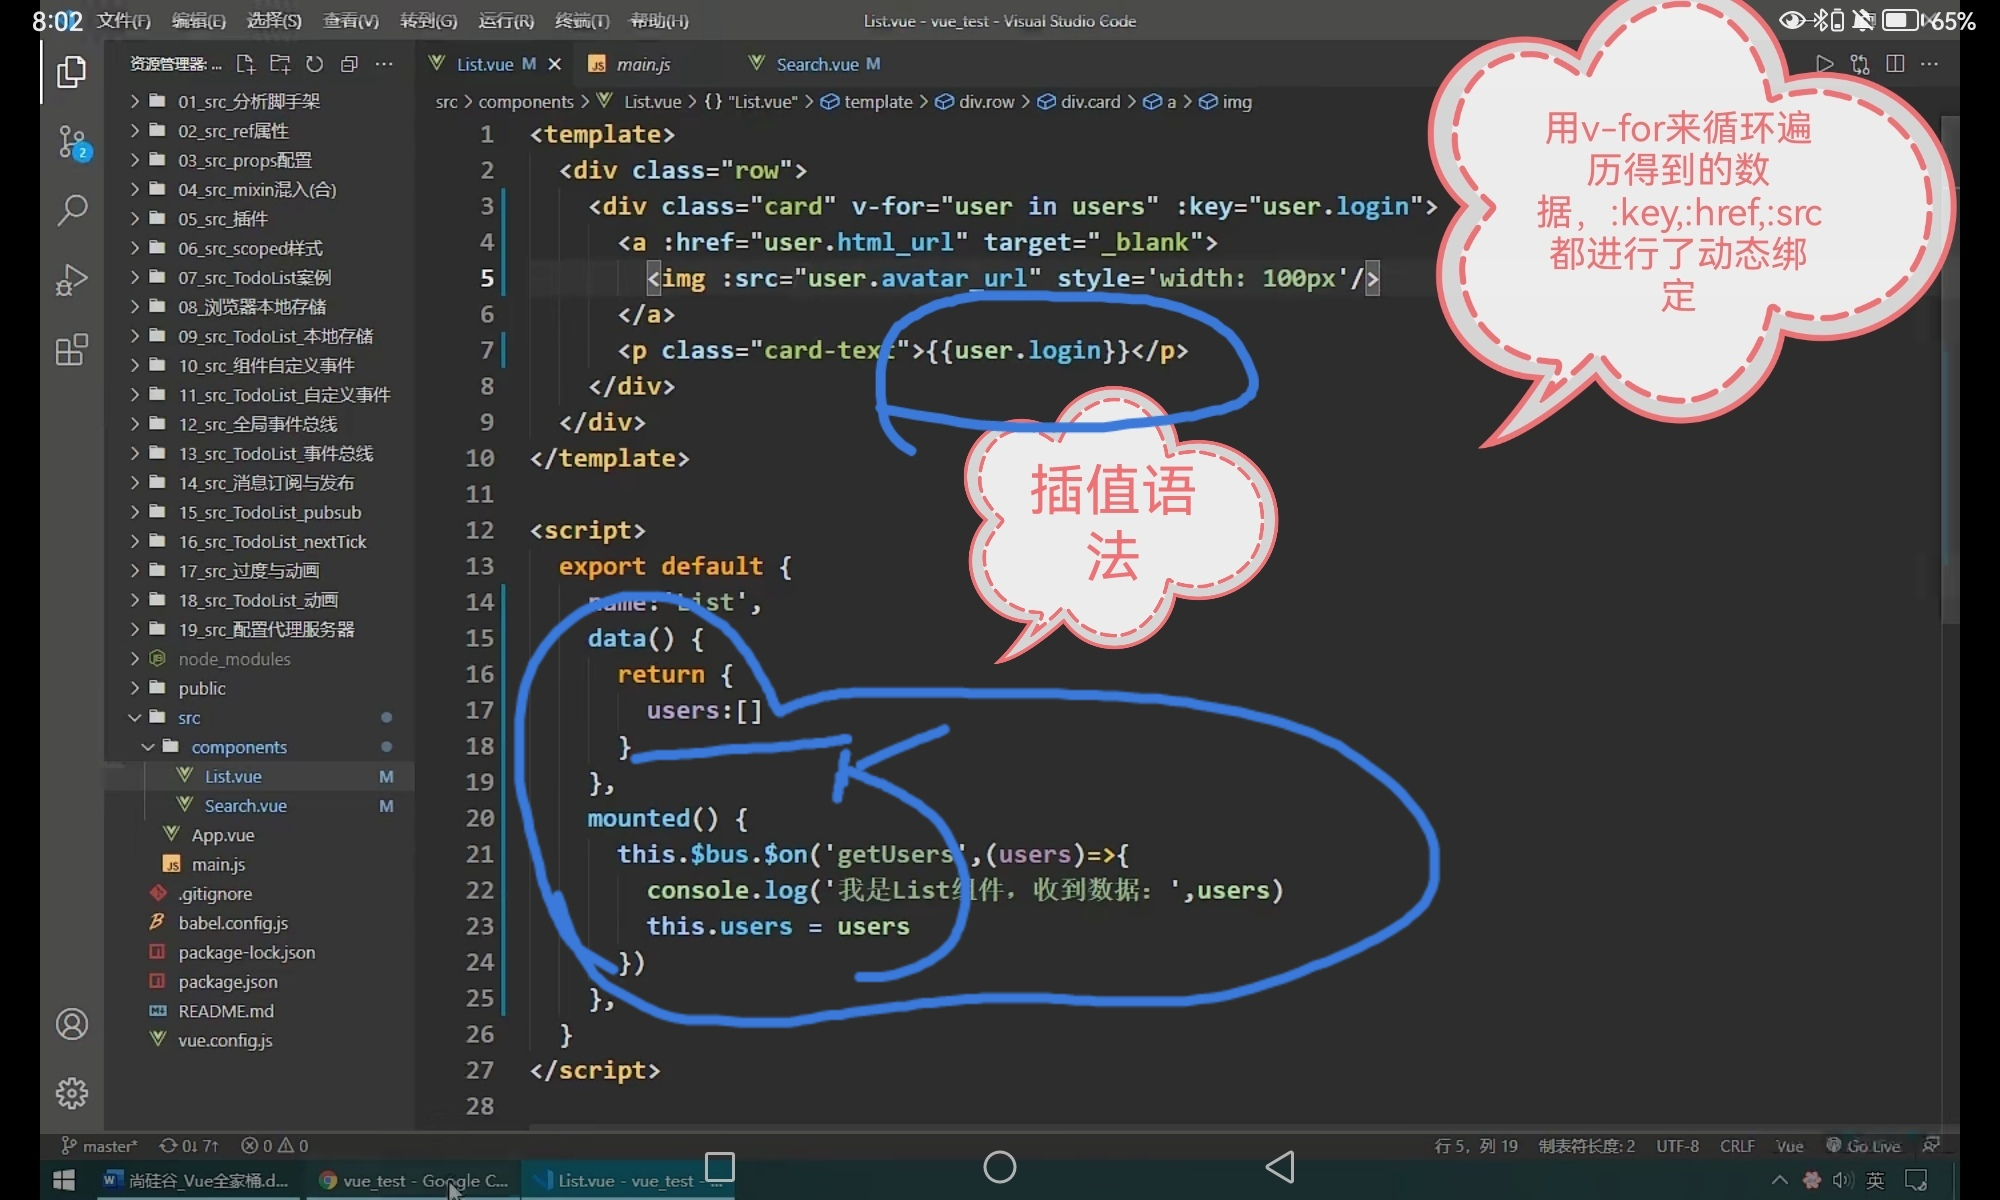Click the master branch indicator

click(x=100, y=1146)
